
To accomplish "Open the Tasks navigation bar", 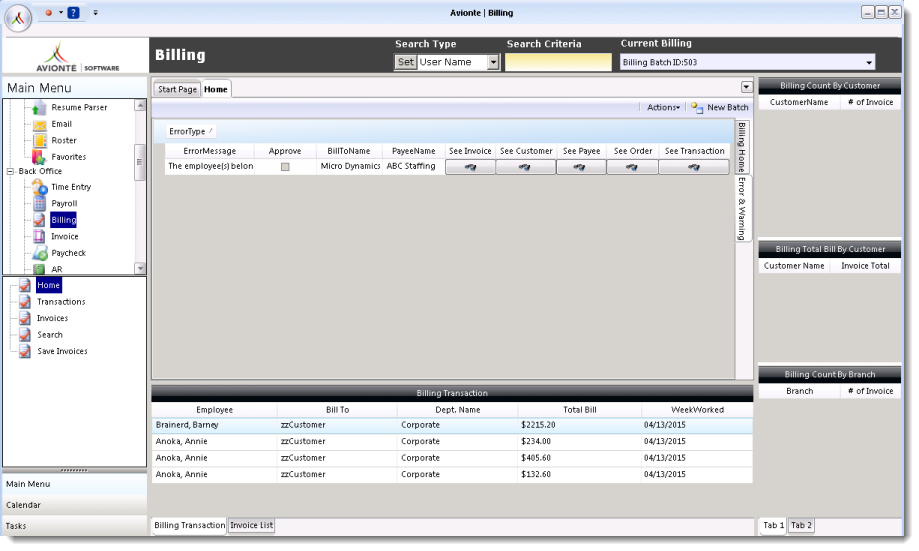I will pyautogui.click(x=74, y=526).
